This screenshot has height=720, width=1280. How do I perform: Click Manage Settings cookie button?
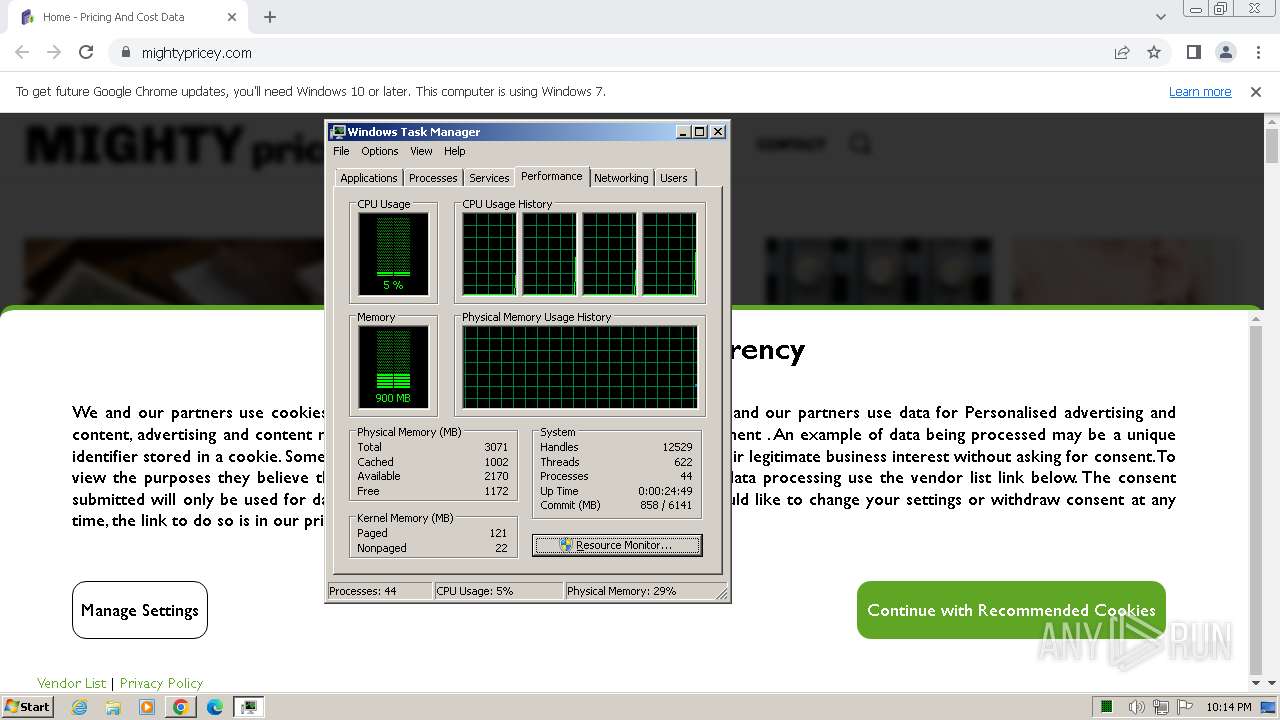coord(140,610)
